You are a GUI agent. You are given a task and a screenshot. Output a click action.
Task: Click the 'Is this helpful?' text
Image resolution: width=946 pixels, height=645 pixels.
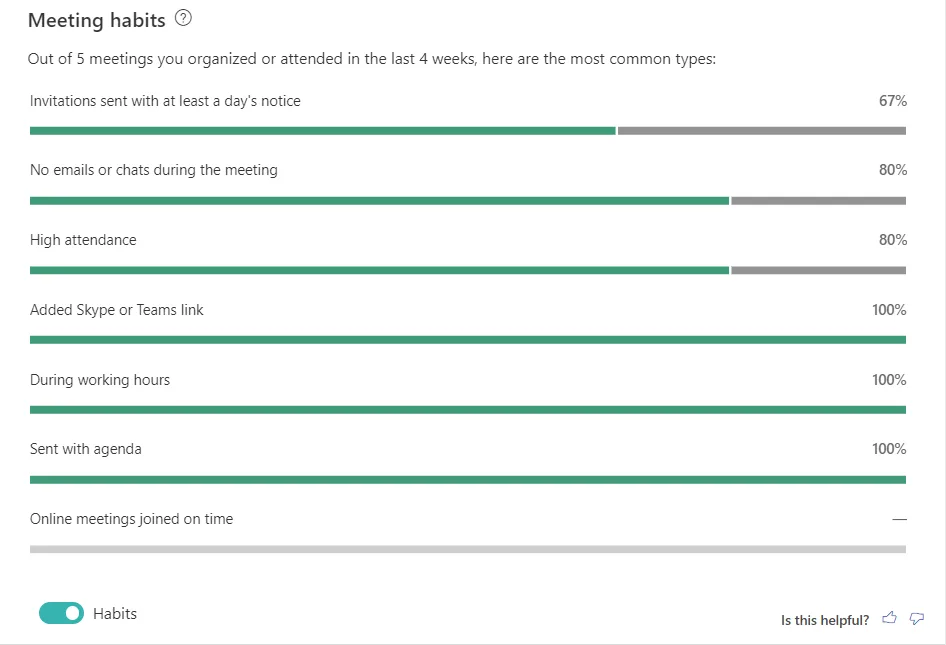click(825, 620)
